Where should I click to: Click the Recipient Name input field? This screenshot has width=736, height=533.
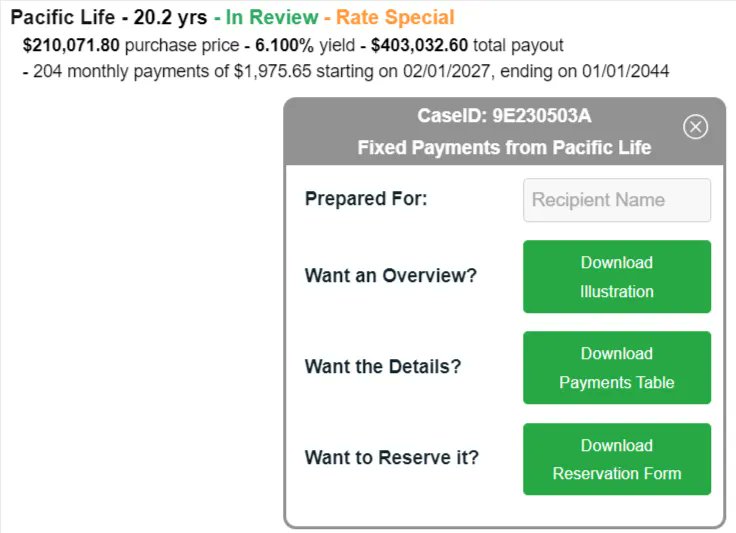pos(617,200)
